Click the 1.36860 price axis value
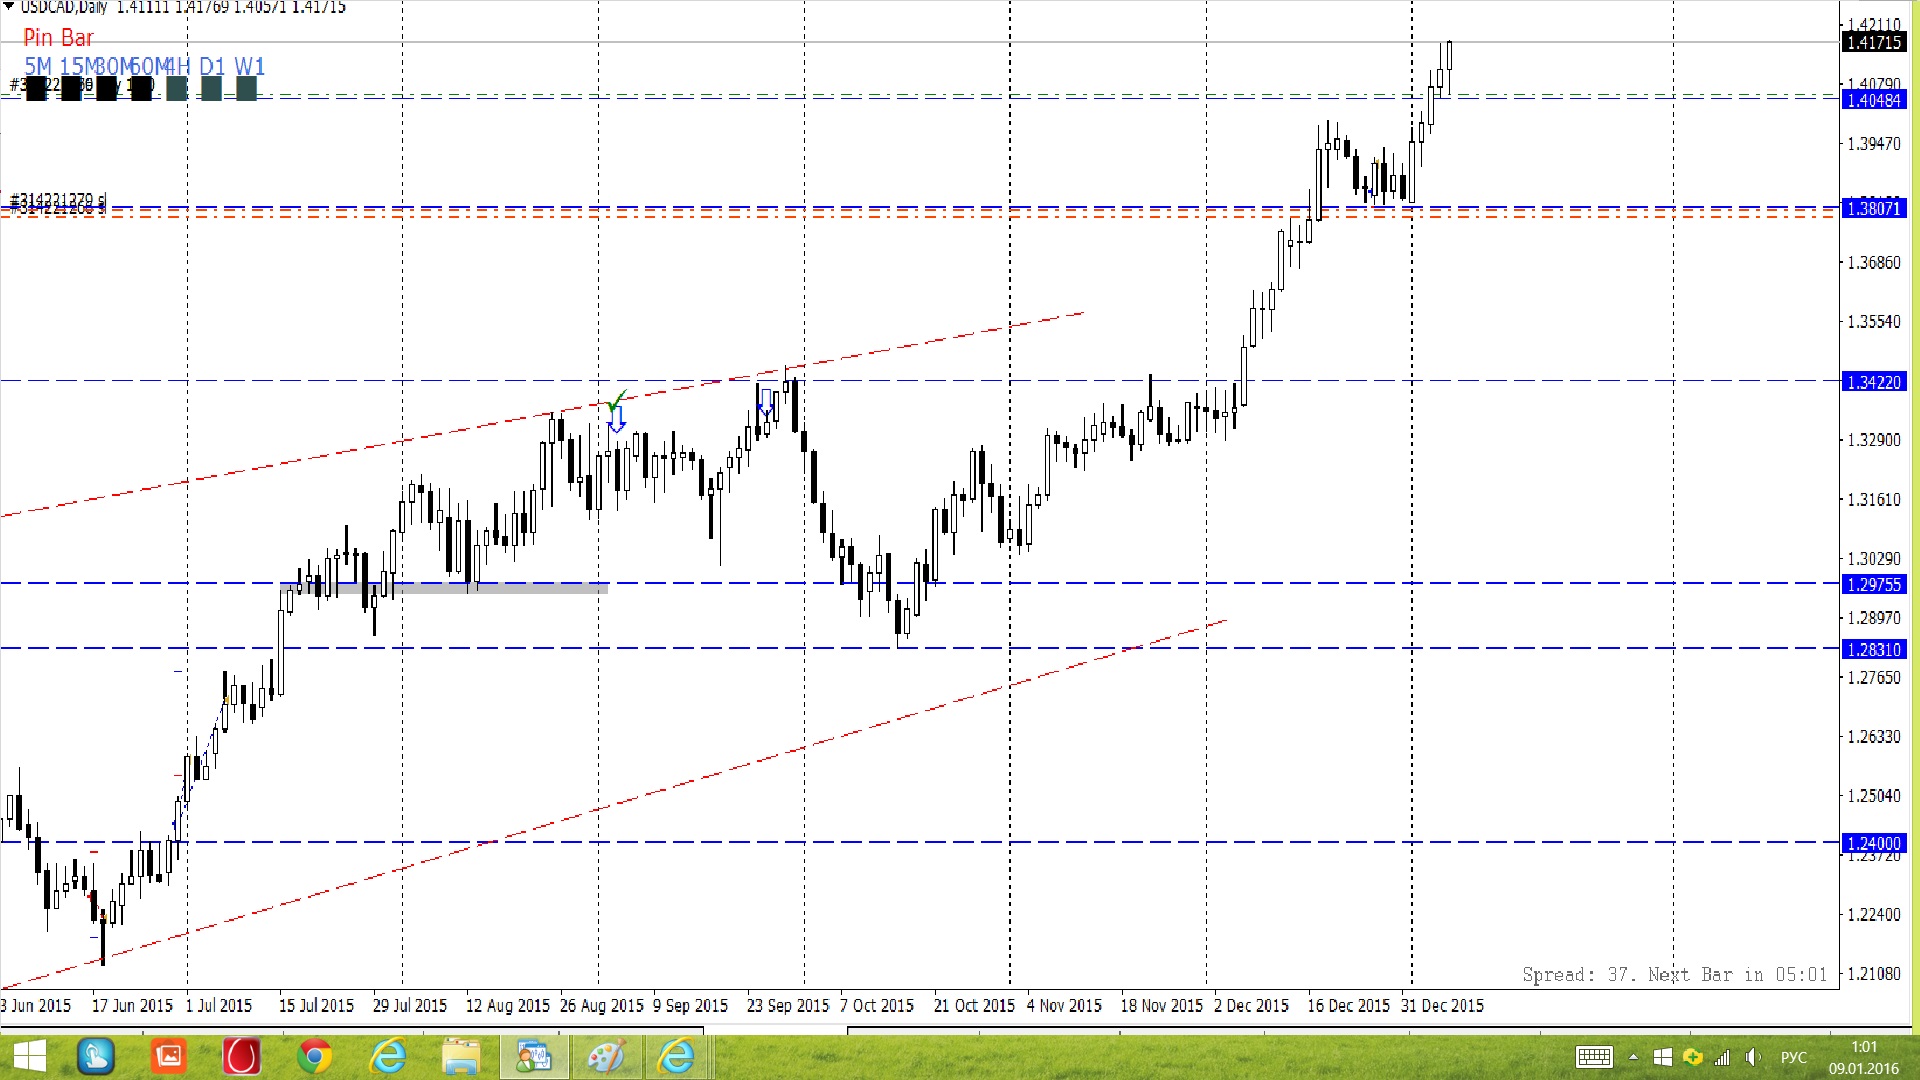Screen dimensions: 1920x1080 coord(1874,263)
